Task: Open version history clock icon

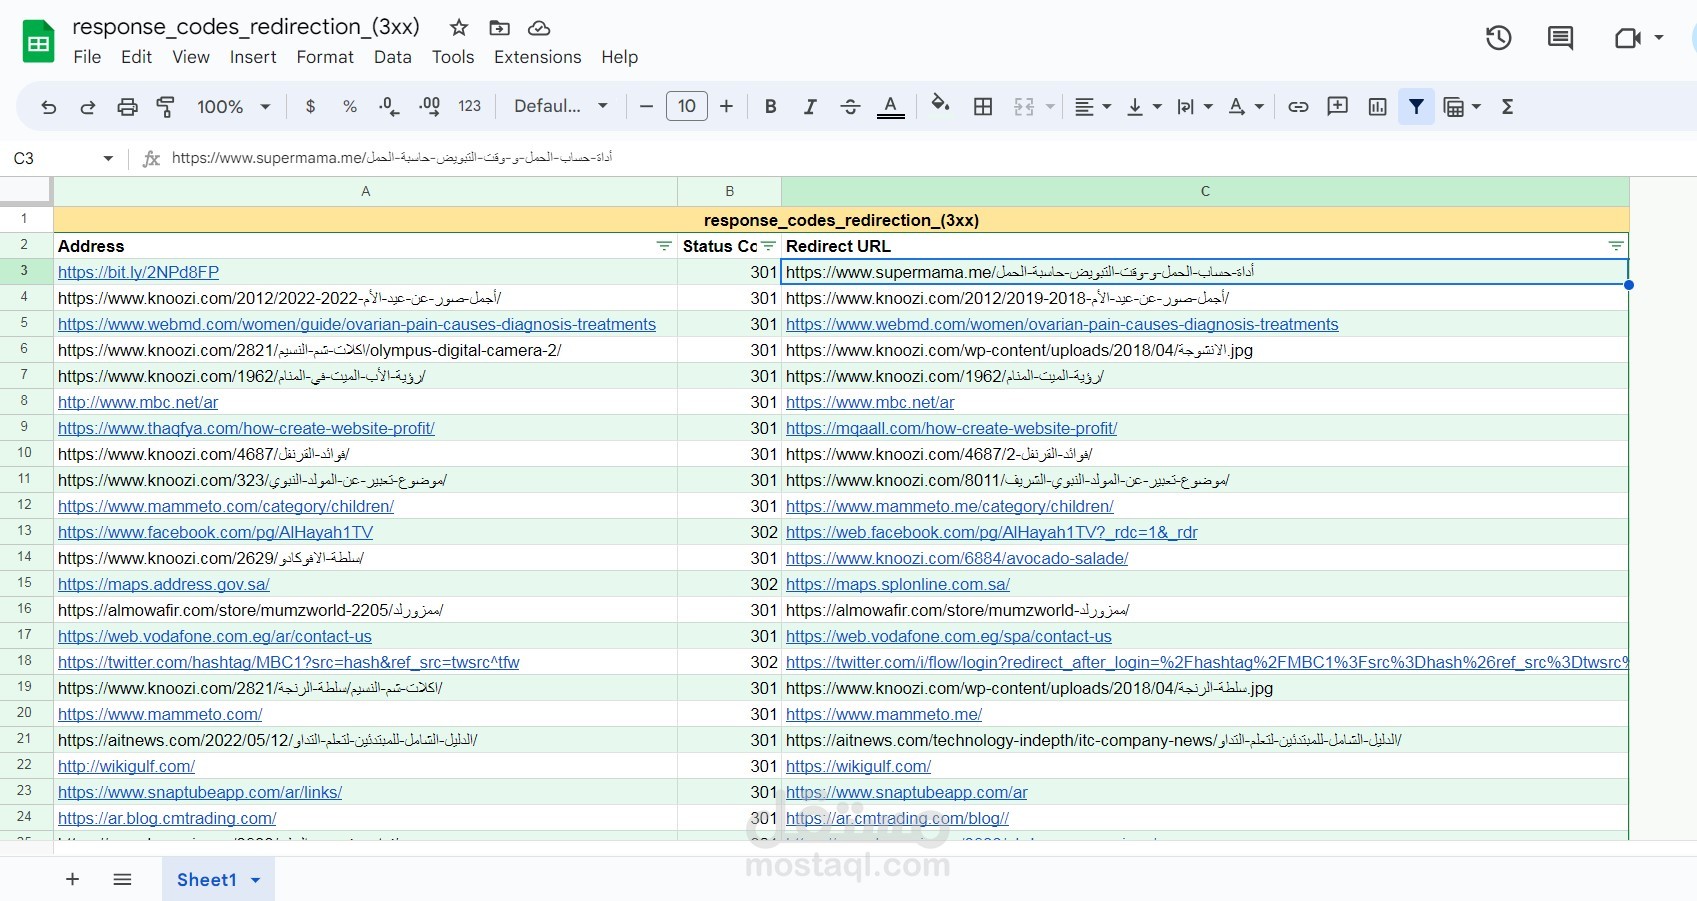Action: pos(1498,38)
